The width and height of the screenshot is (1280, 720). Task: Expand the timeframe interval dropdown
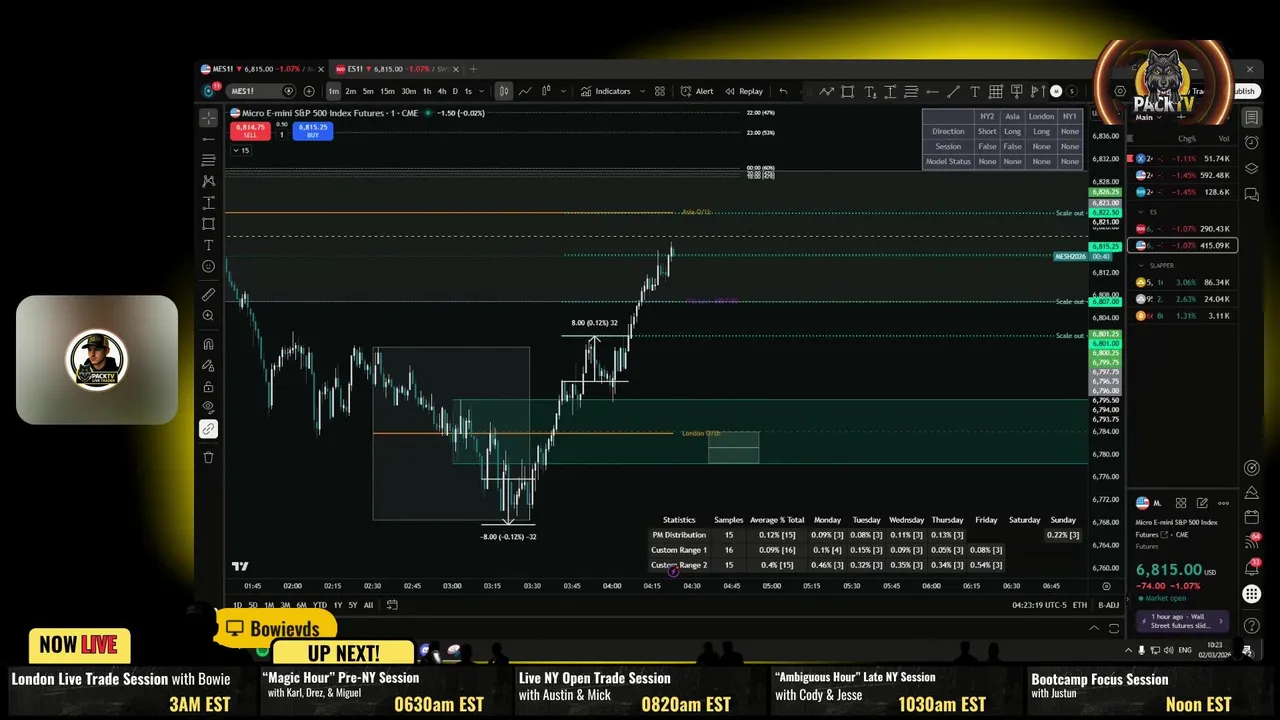tap(483, 91)
